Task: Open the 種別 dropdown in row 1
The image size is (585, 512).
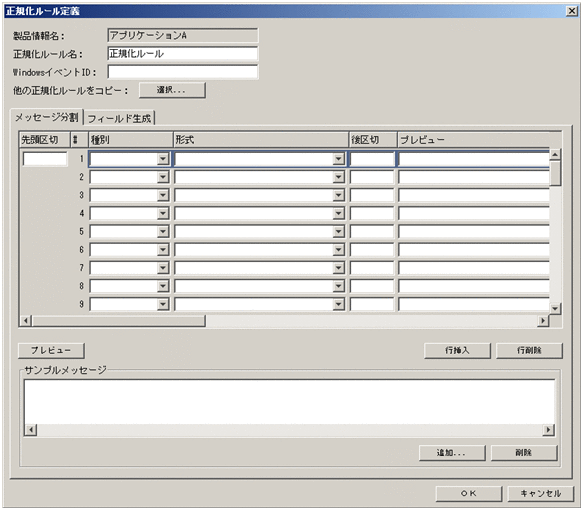Action: coord(163,159)
